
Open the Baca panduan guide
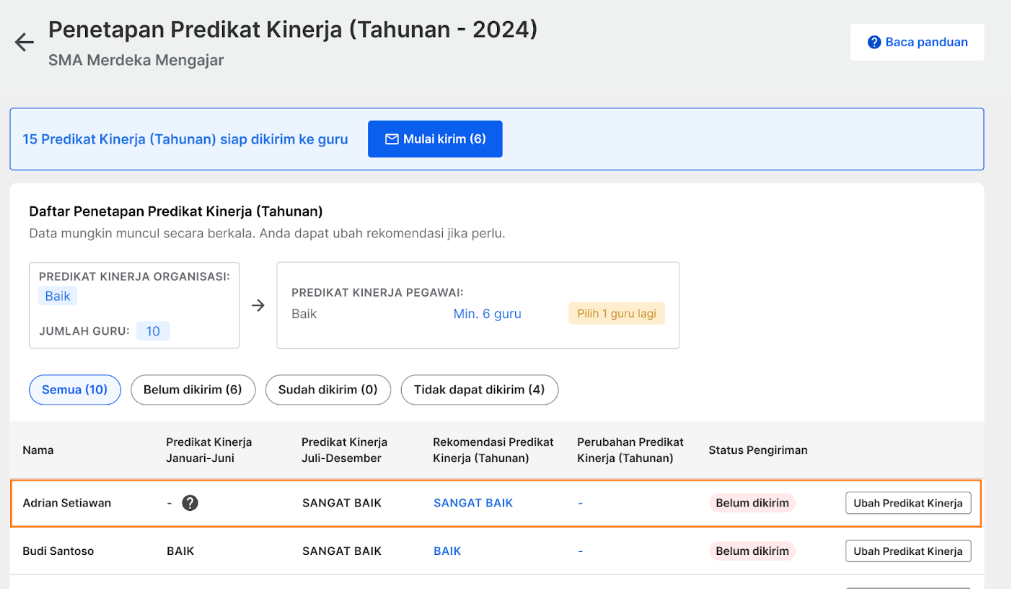(917, 43)
